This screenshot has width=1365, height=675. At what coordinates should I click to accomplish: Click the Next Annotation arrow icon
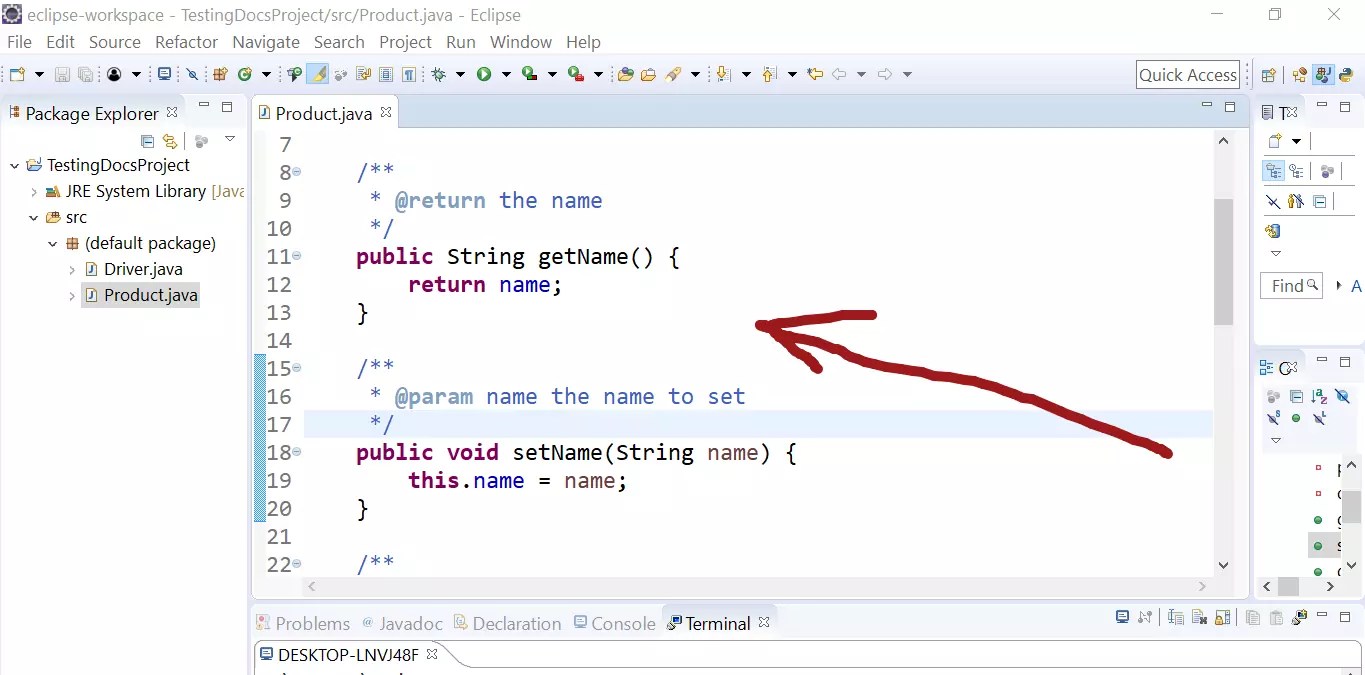[x=723, y=74]
